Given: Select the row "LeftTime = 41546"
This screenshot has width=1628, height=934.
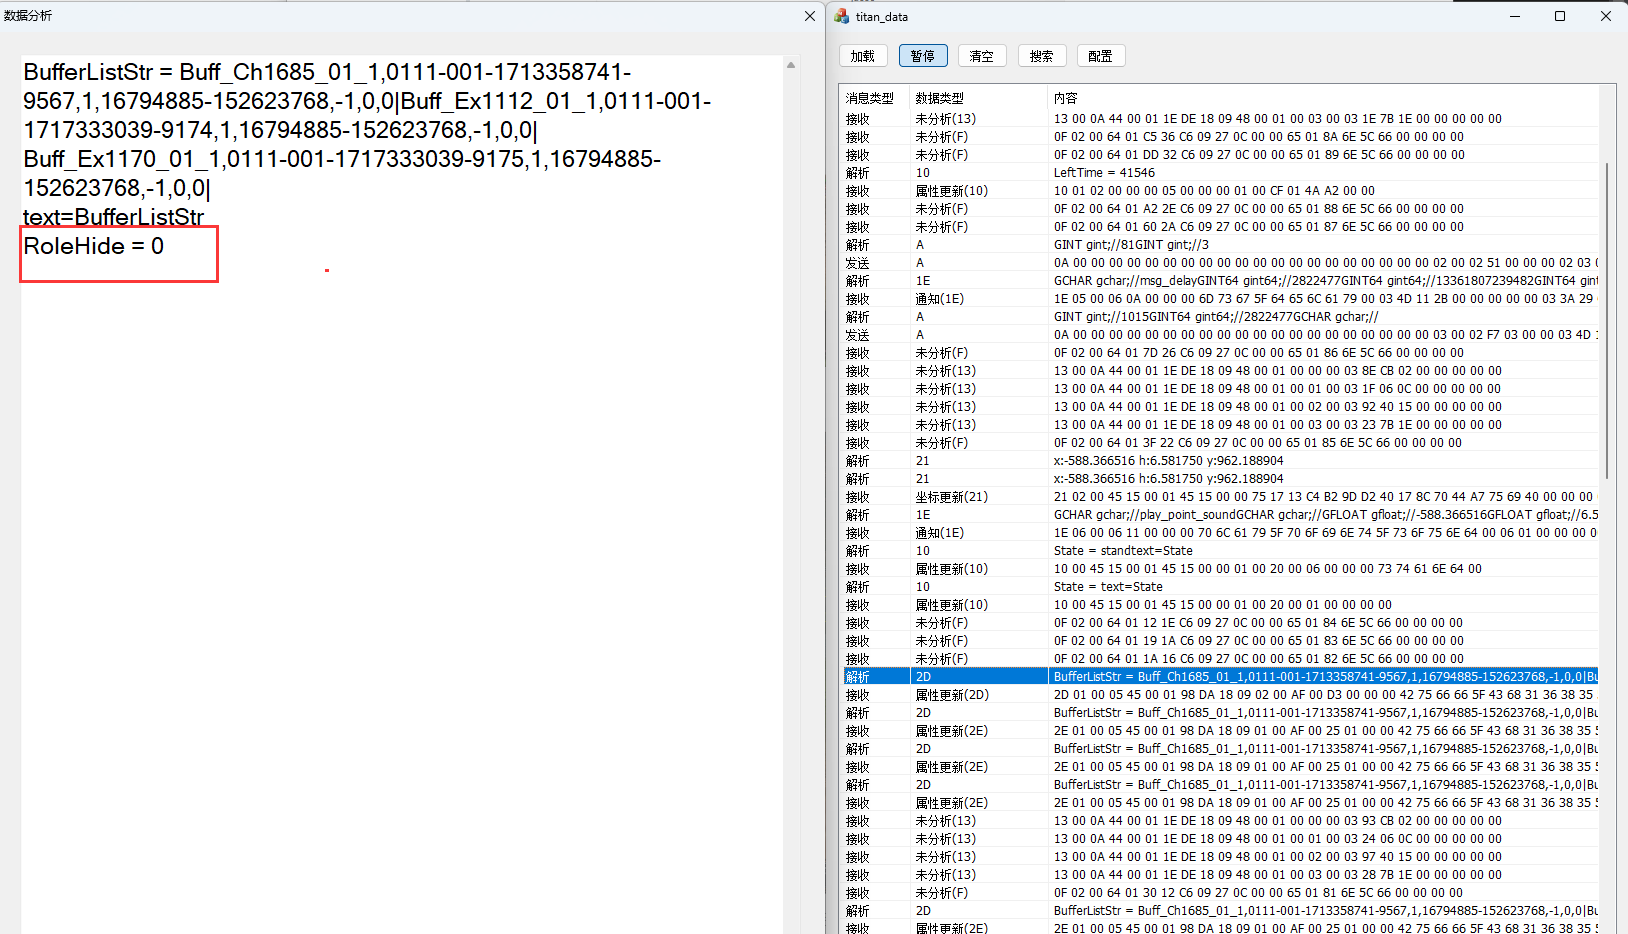Looking at the screenshot, I should coord(1220,173).
